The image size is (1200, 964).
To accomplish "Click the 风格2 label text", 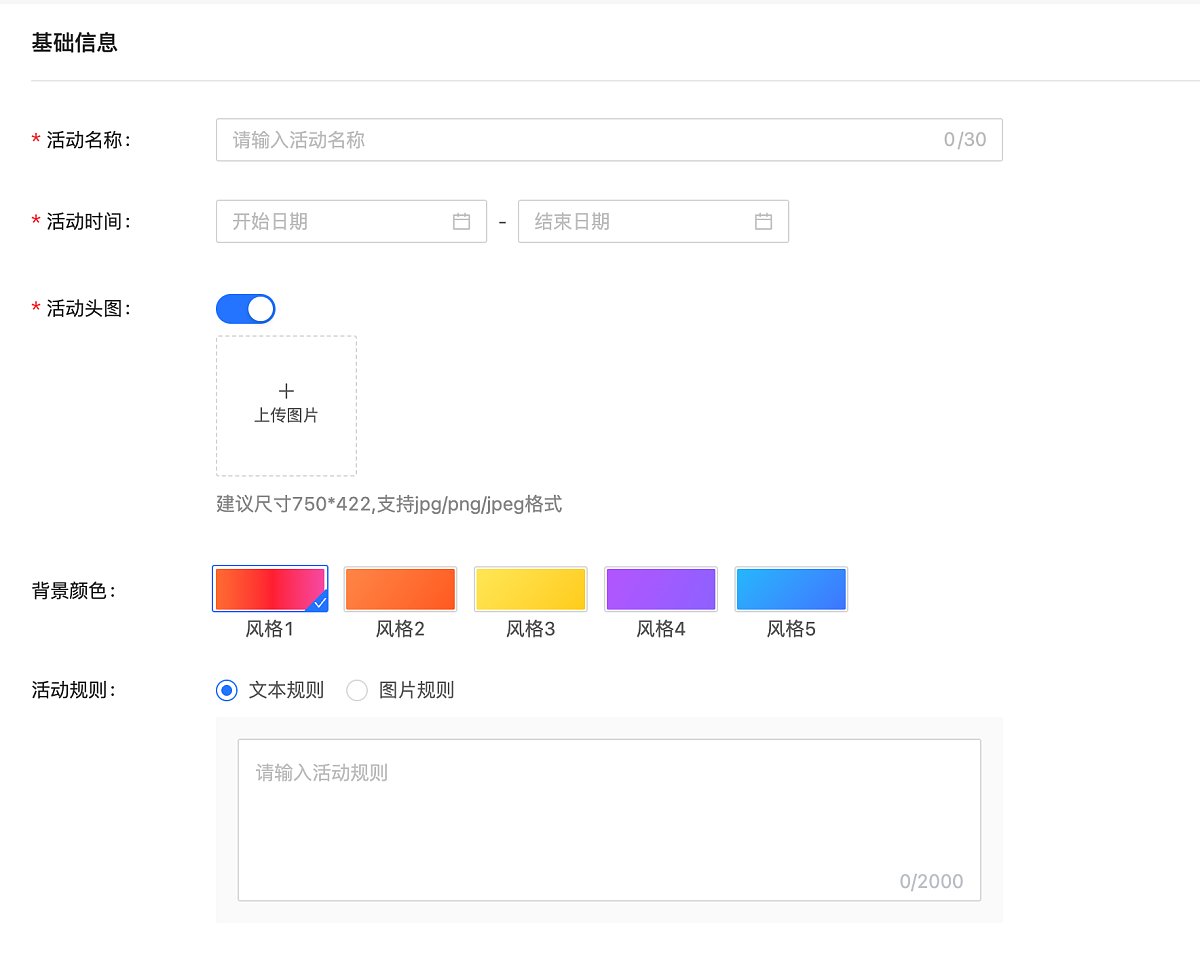I will (x=400, y=630).
